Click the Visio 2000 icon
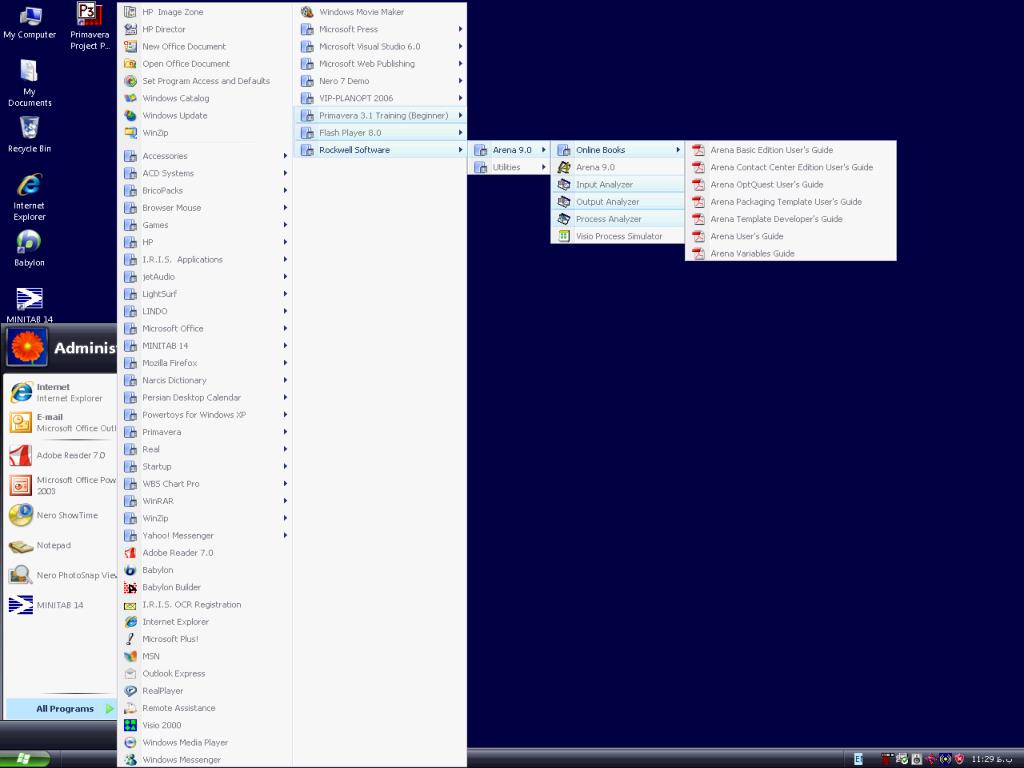This screenshot has height=768, width=1024. click(131, 725)
